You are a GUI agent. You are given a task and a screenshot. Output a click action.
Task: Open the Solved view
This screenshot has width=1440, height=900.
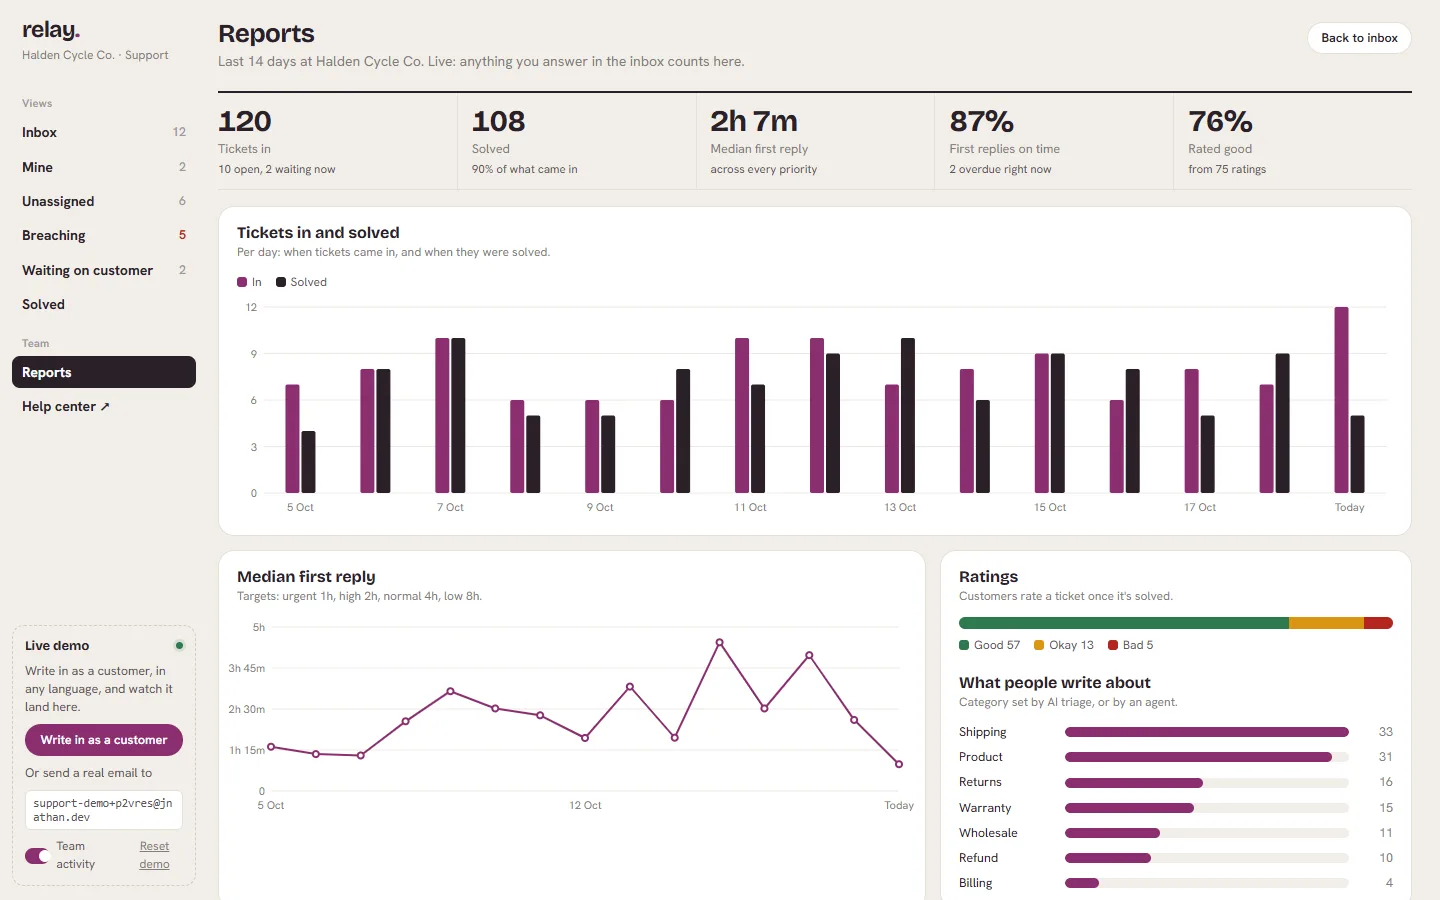(104, 304)
